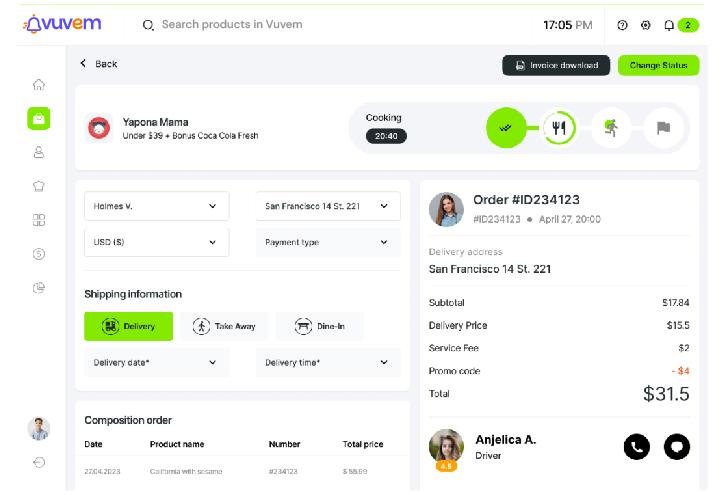The image size is (724, 495).
Task: Click the Delivery Price $15.5 value
Action: pyautogui.click(x=678, y=326)
